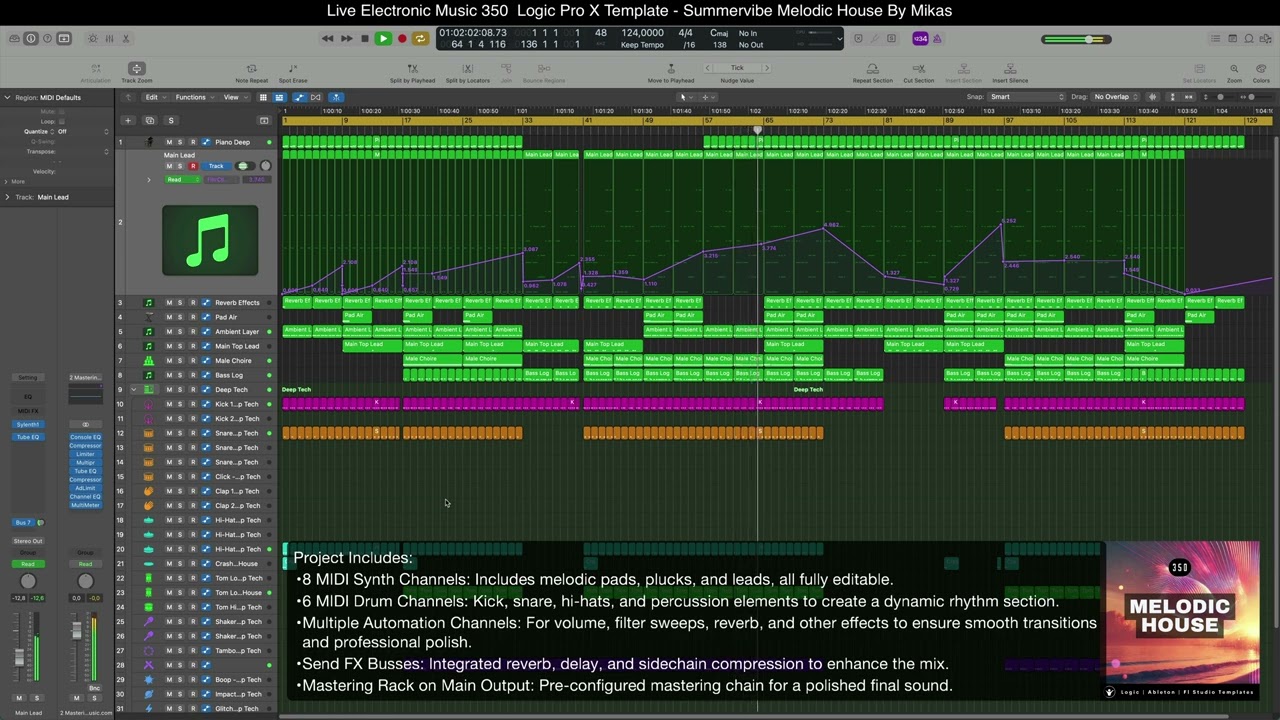
Task: Open the marquee tool selector dropdown
Action: pyautogui.click(x=706, y=97)
